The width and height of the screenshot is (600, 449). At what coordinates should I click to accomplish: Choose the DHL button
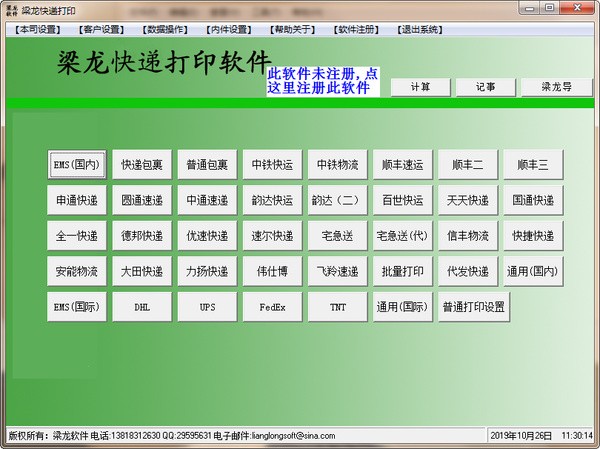click(142, 307)
